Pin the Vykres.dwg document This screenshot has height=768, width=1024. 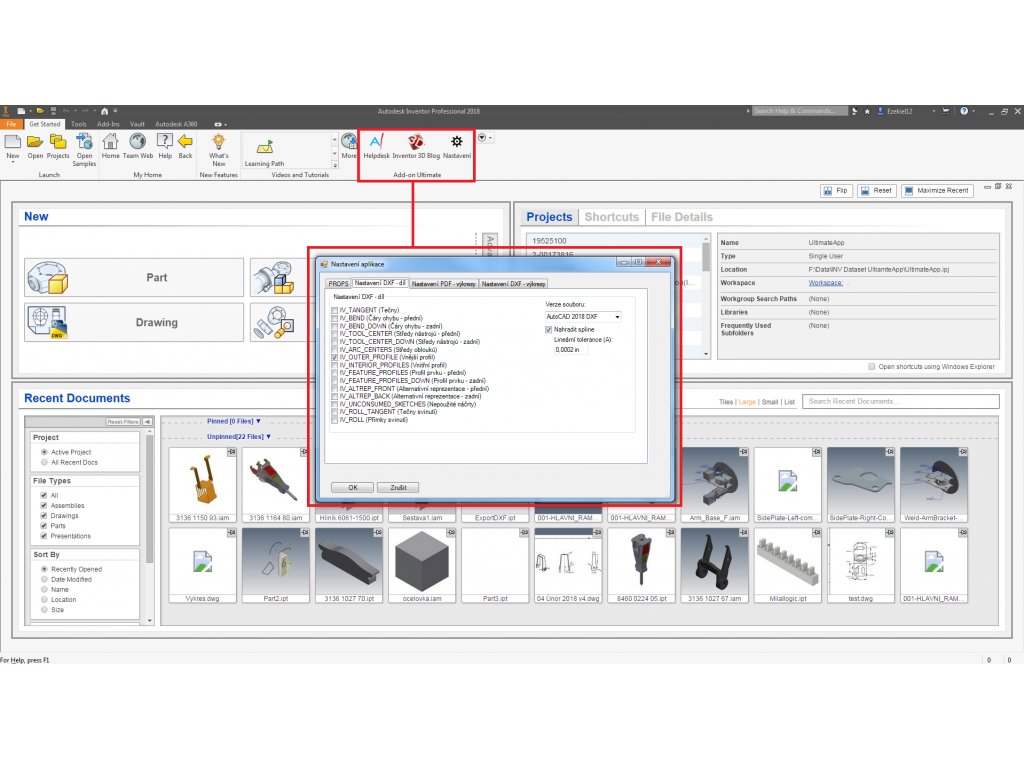[231, 533]
